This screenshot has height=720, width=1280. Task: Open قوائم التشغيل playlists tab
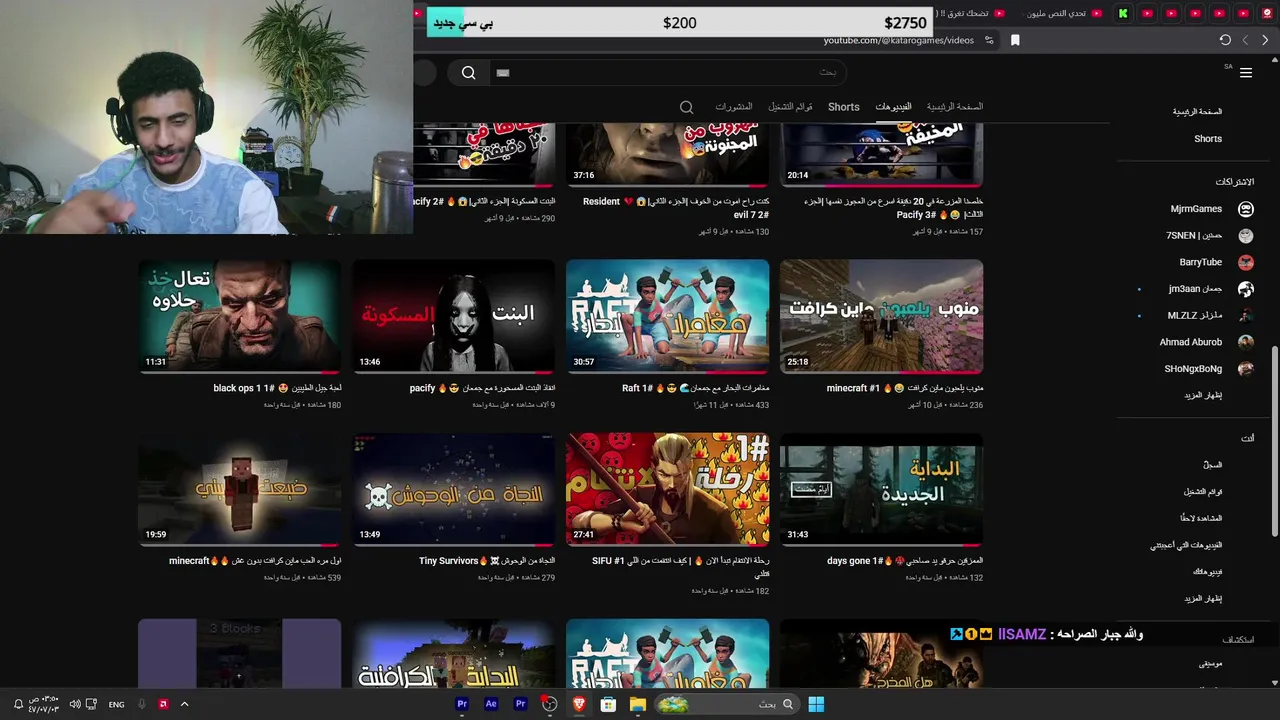point(790,107)
